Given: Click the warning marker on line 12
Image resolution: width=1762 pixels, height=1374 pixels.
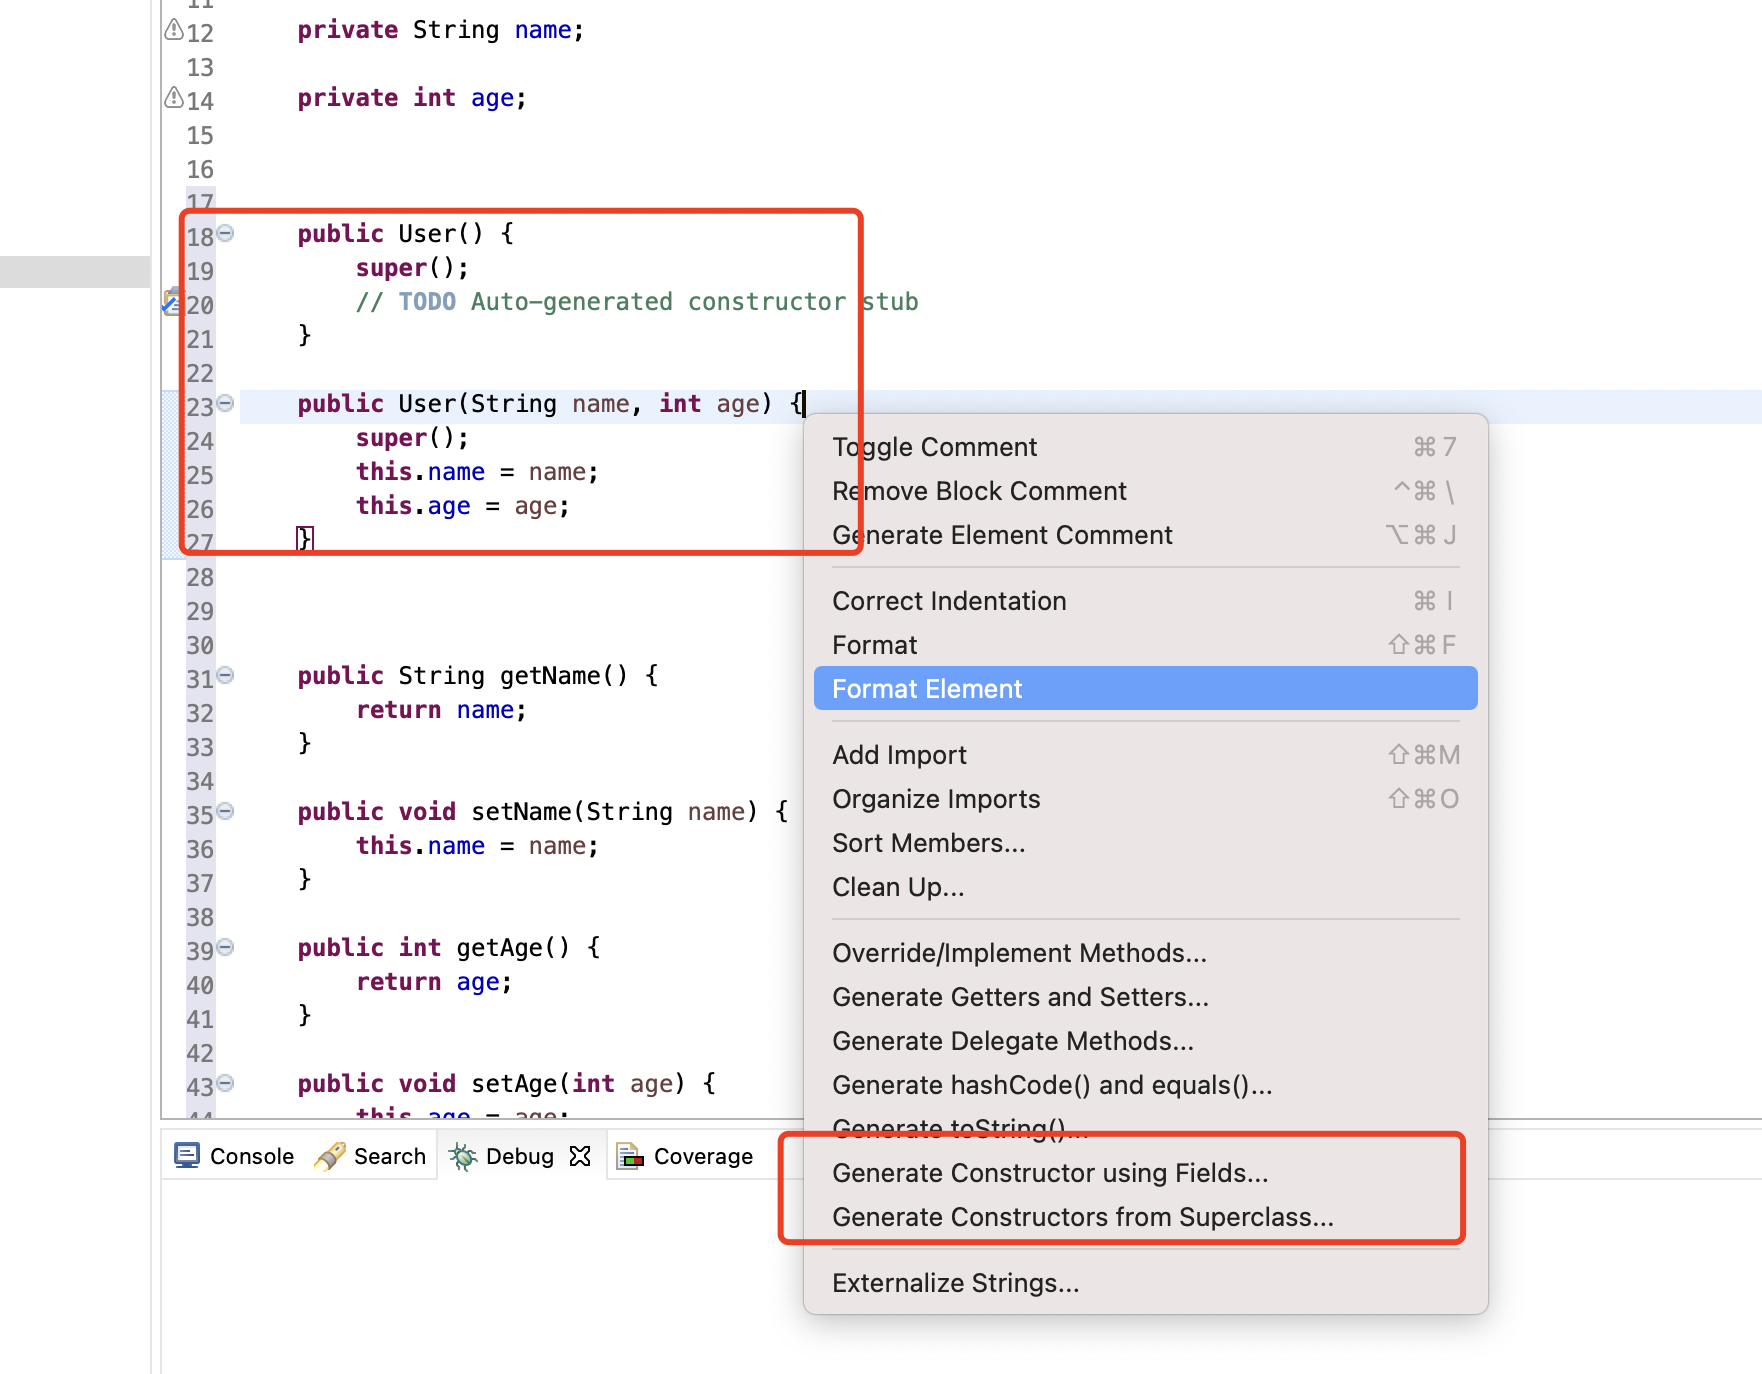Looking at the screenshot, I should 173,30.
